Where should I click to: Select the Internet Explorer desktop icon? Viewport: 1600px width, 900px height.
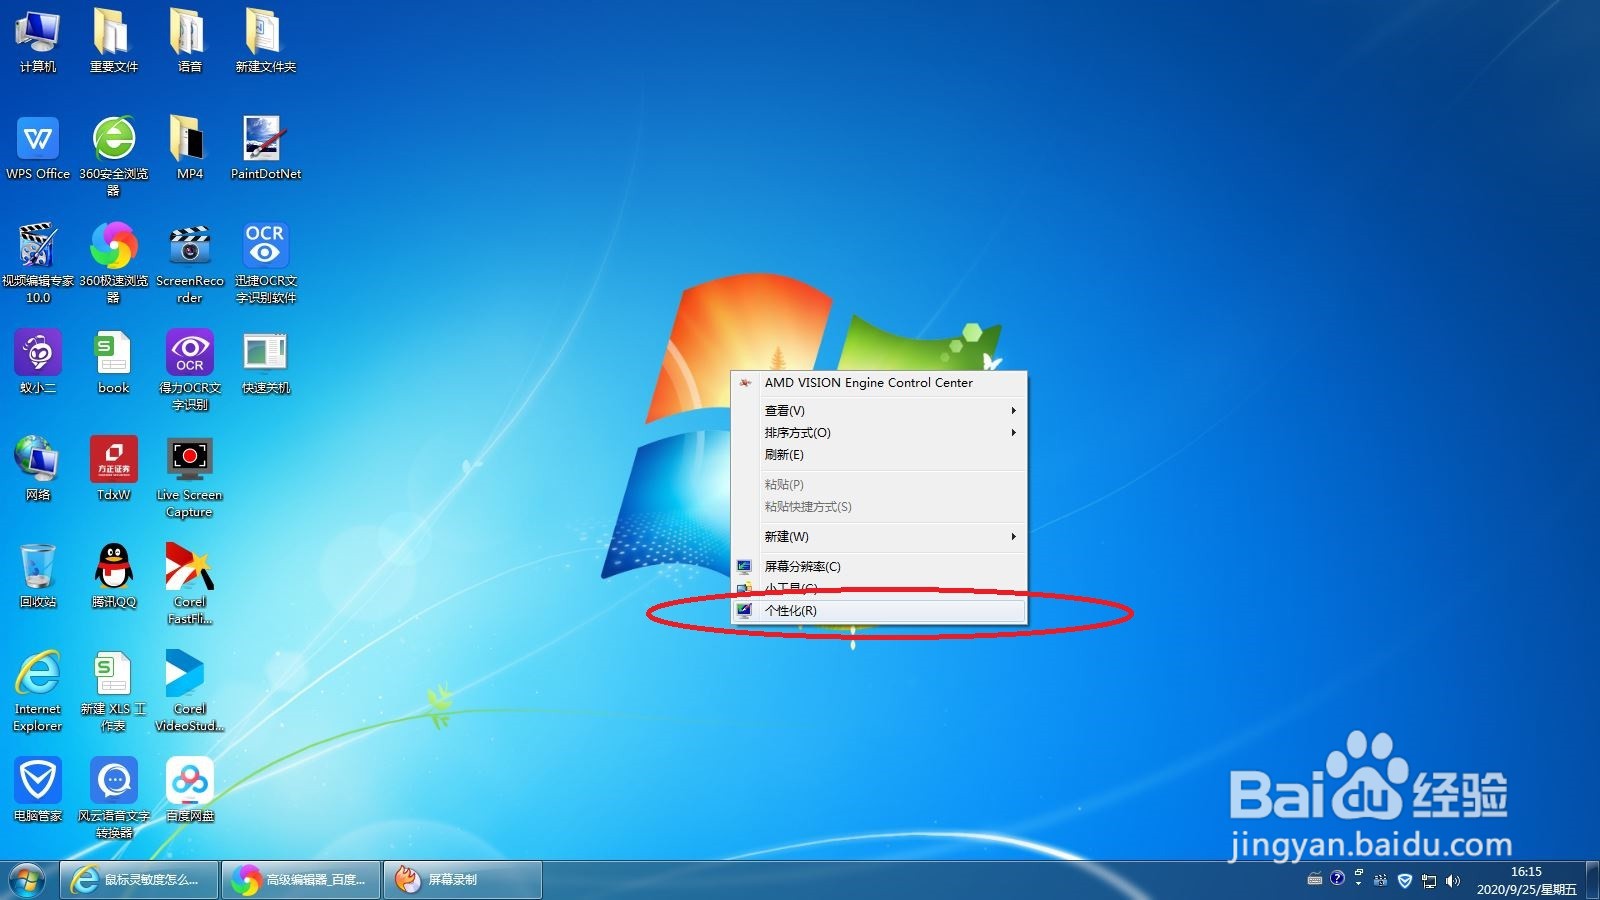[38, 691]
